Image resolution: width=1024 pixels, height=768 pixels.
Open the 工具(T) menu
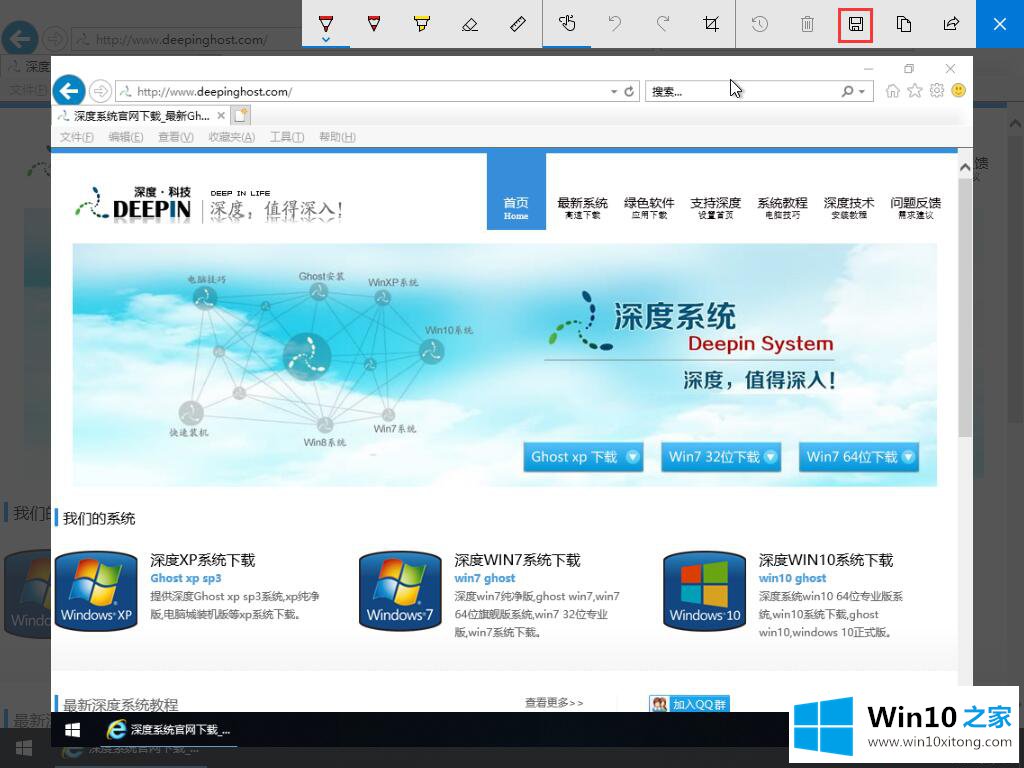click(287, 136)
